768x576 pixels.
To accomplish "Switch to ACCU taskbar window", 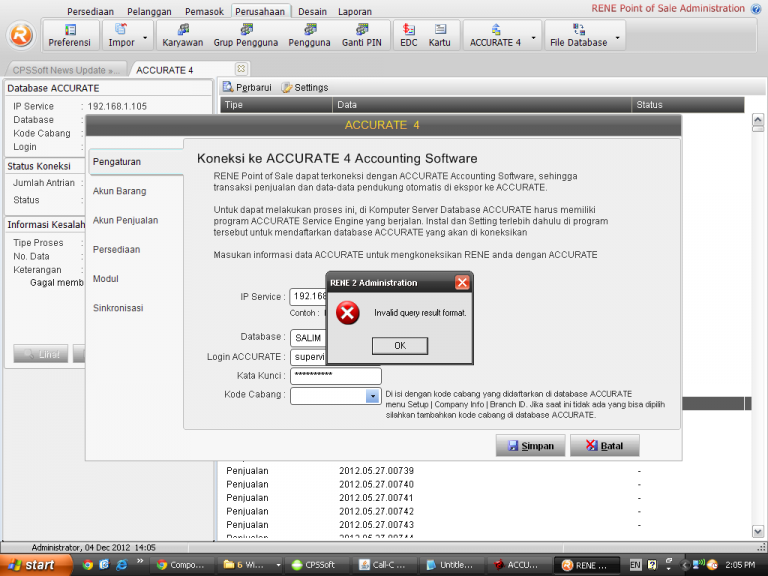I will (x=519, y=565).
